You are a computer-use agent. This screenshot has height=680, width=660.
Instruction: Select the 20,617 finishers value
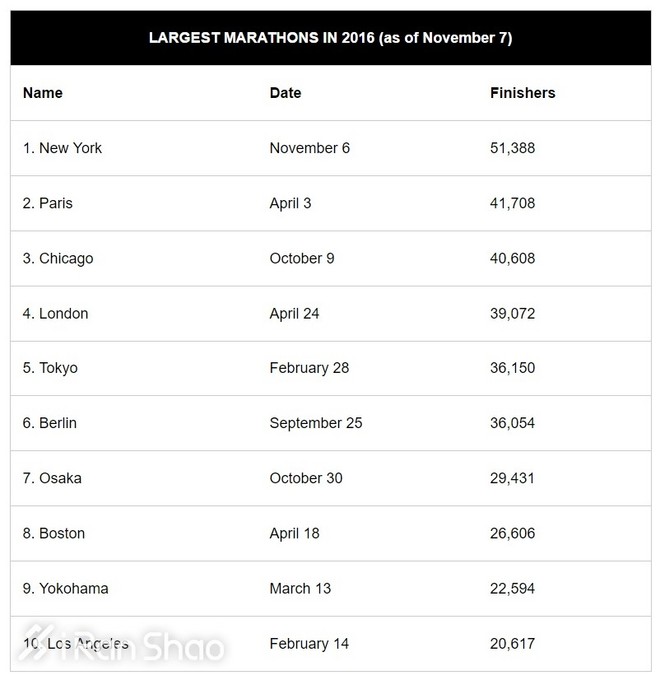pyautogui.click(x=512, y=643)
